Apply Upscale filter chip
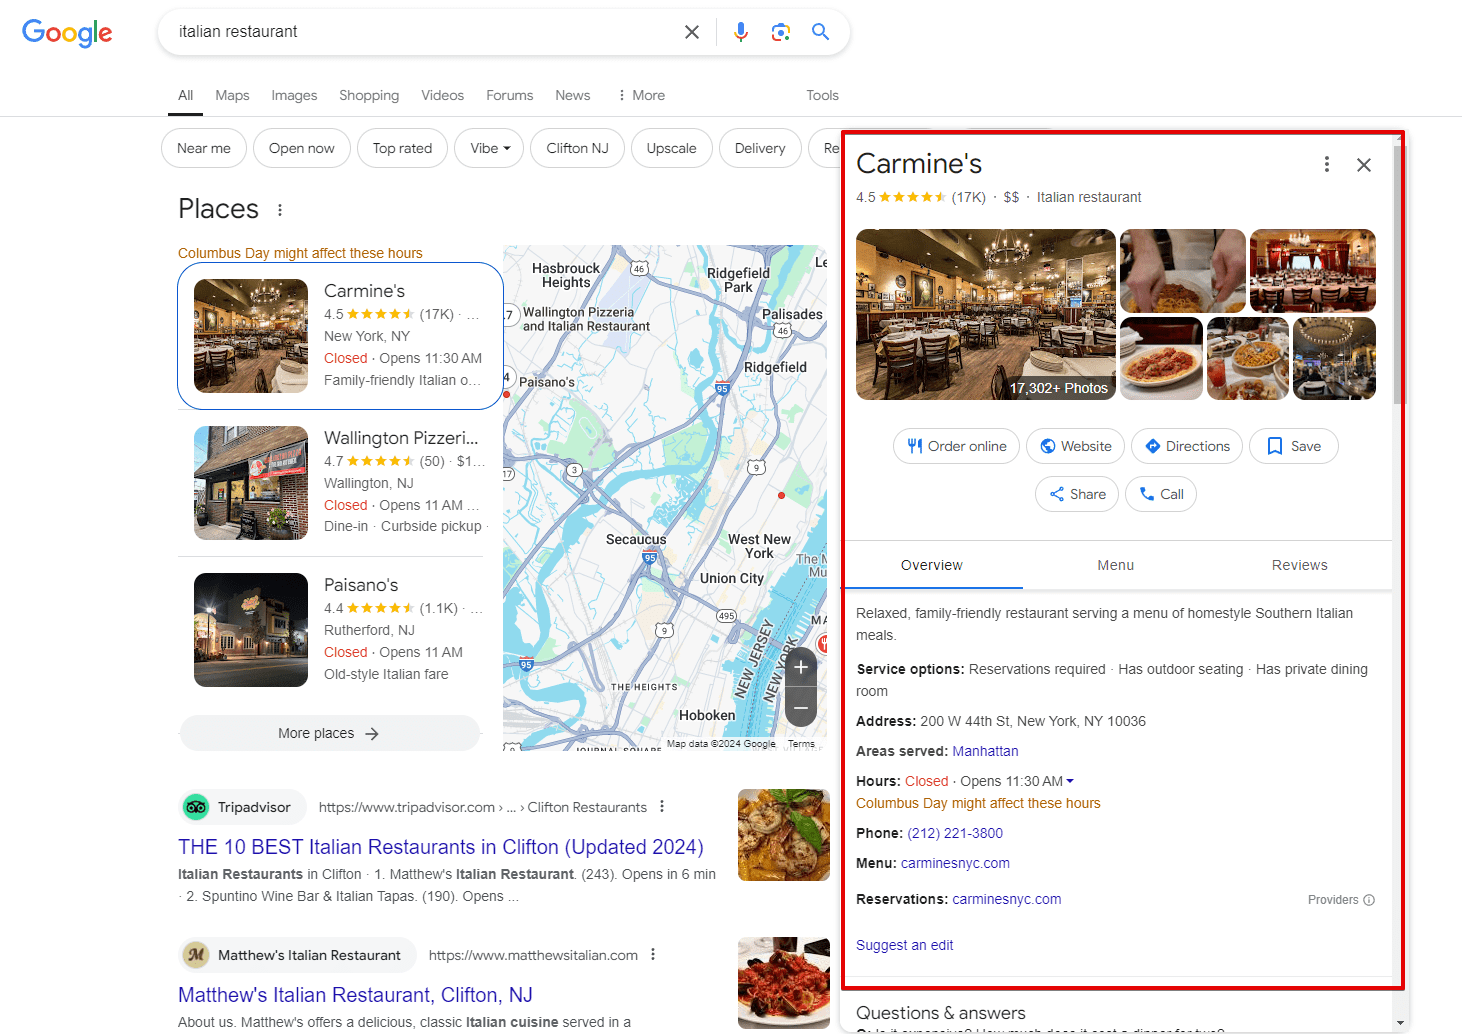 click(x=672, y=148)
